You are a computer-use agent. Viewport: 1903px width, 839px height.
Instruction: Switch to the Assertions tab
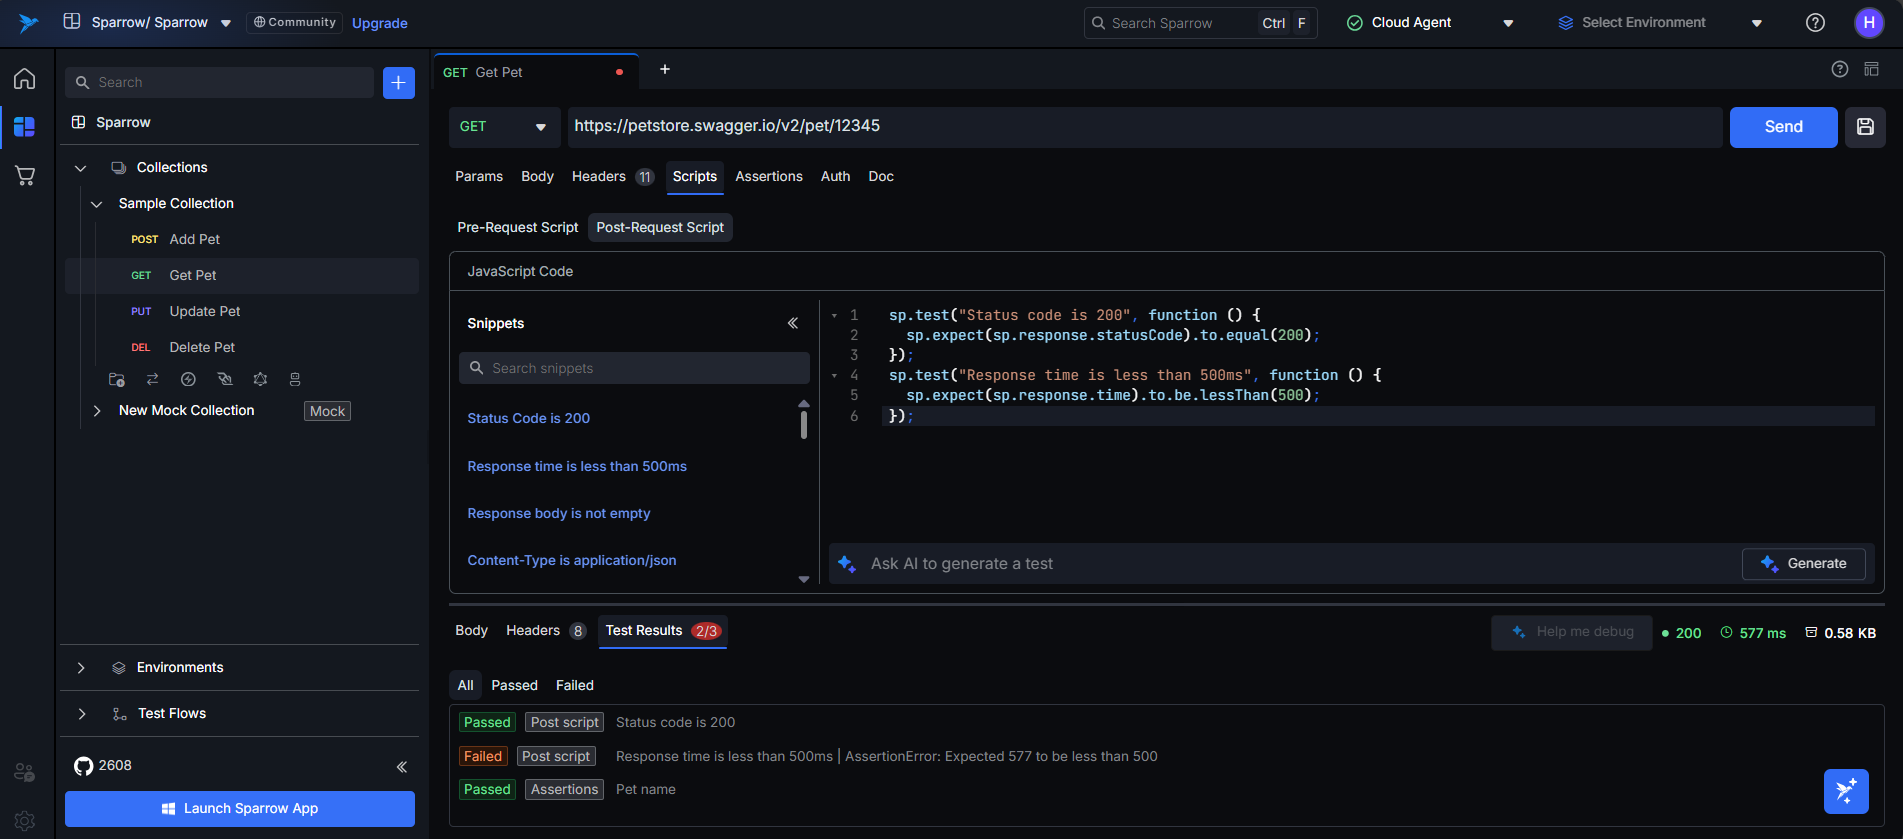(768, 177)
